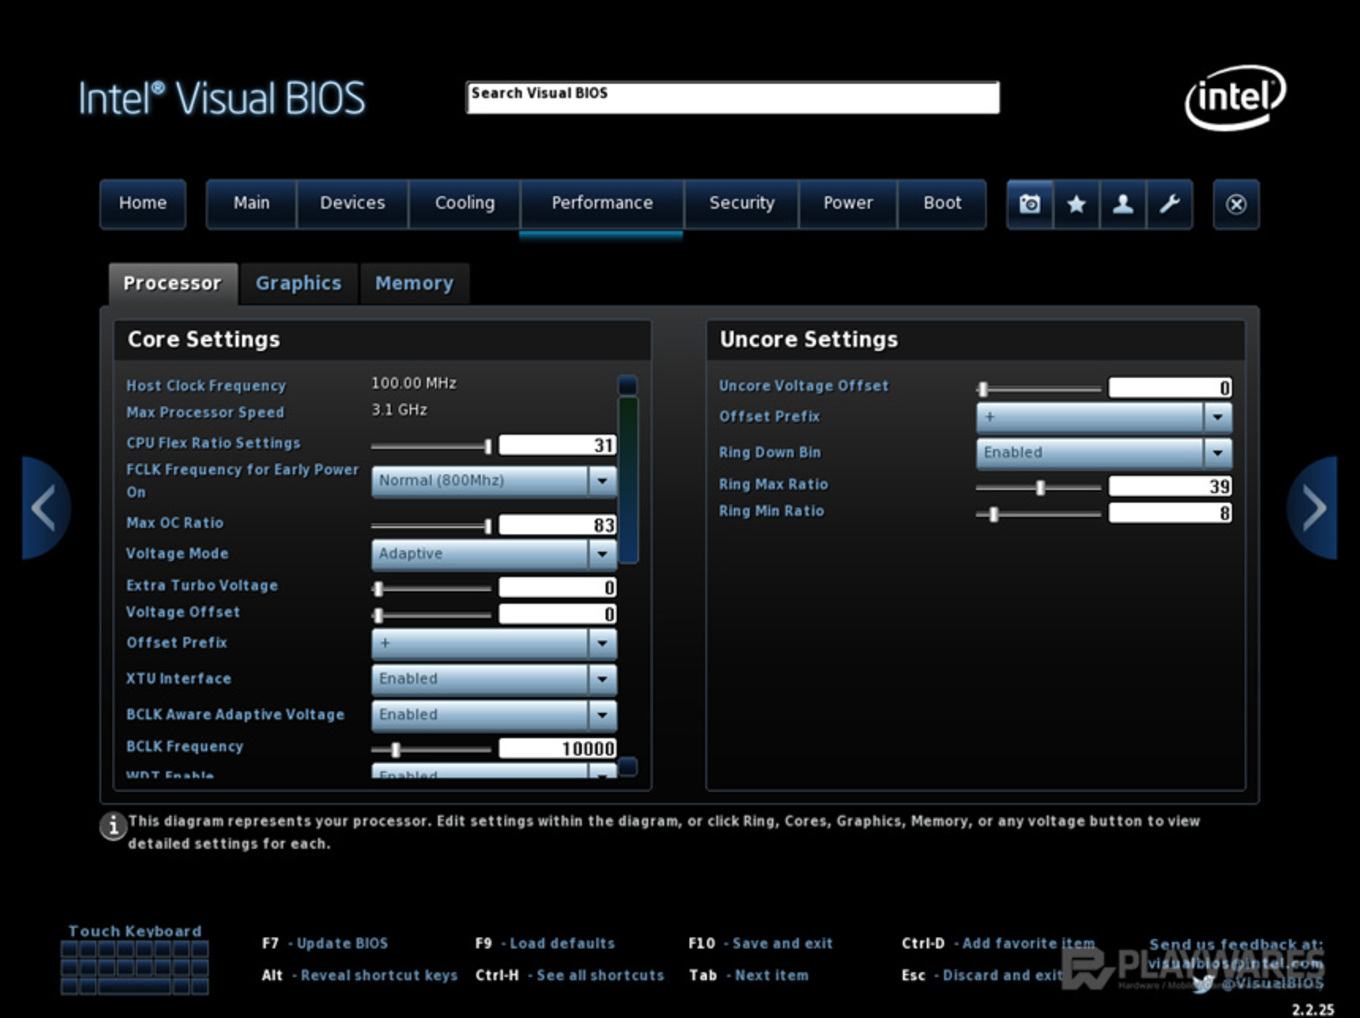Click F9 Load defaults shortcut
The height and width of the screenshot is (1018, 1360).
coord(545,943)
